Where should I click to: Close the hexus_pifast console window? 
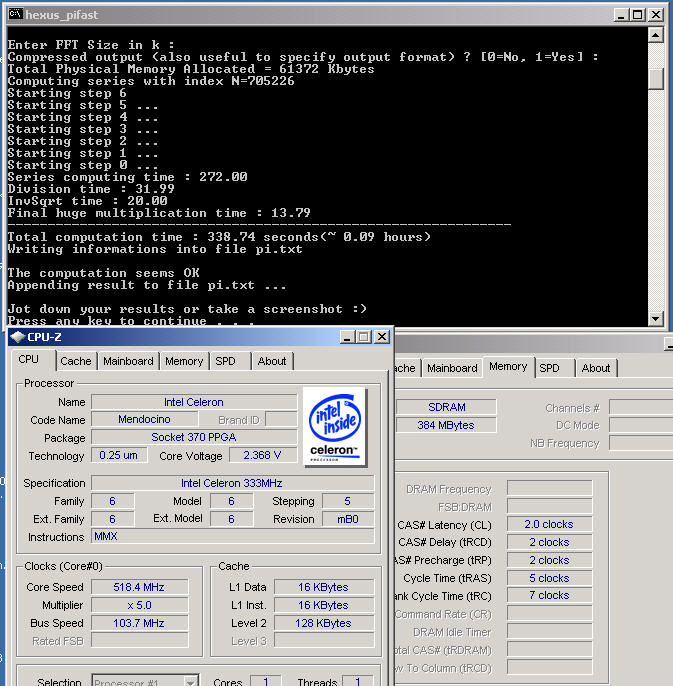[x=656, y=15]
